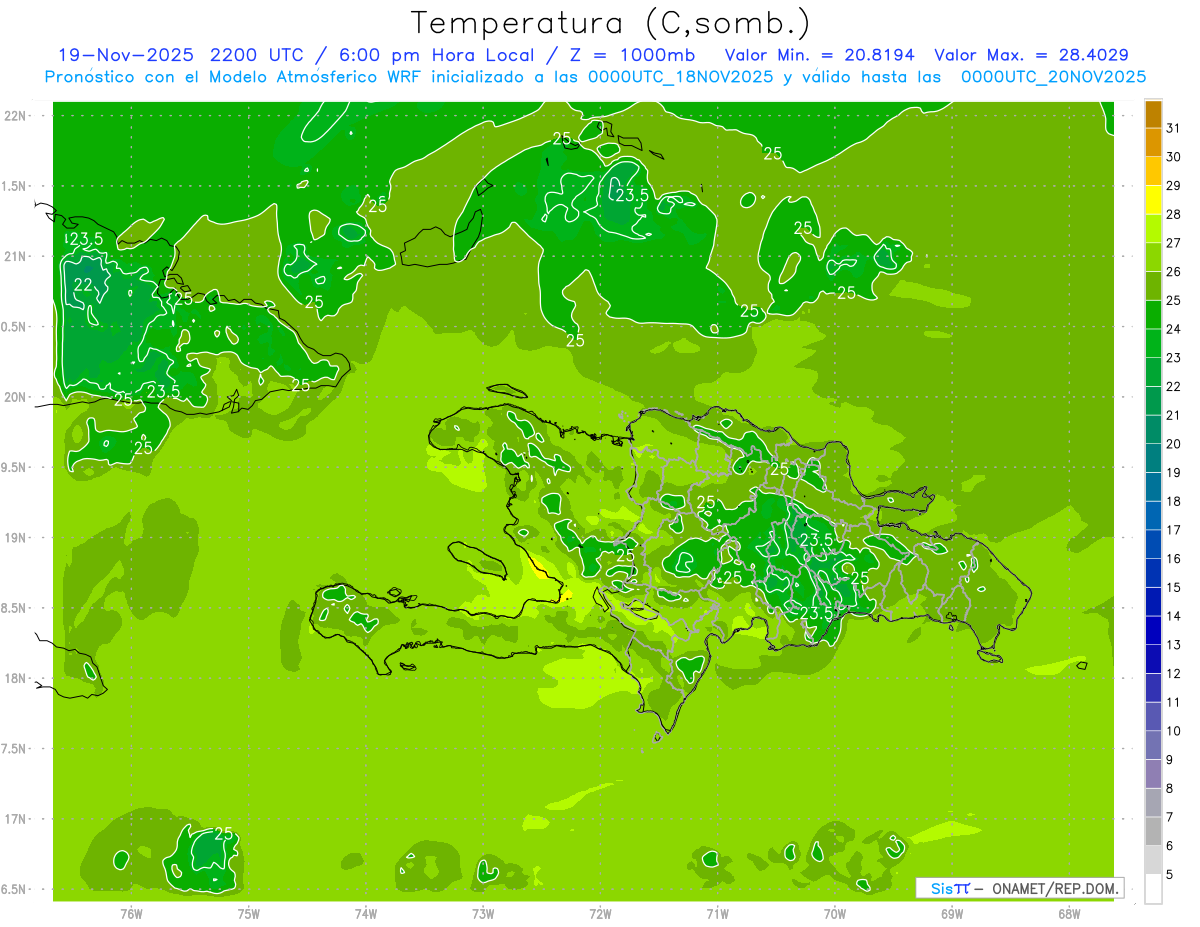Image resolution: width=1200 pixels, height=927 pixels.
Task: Click the "Valor Min. = 20.8194" readout
Action: 819,55
